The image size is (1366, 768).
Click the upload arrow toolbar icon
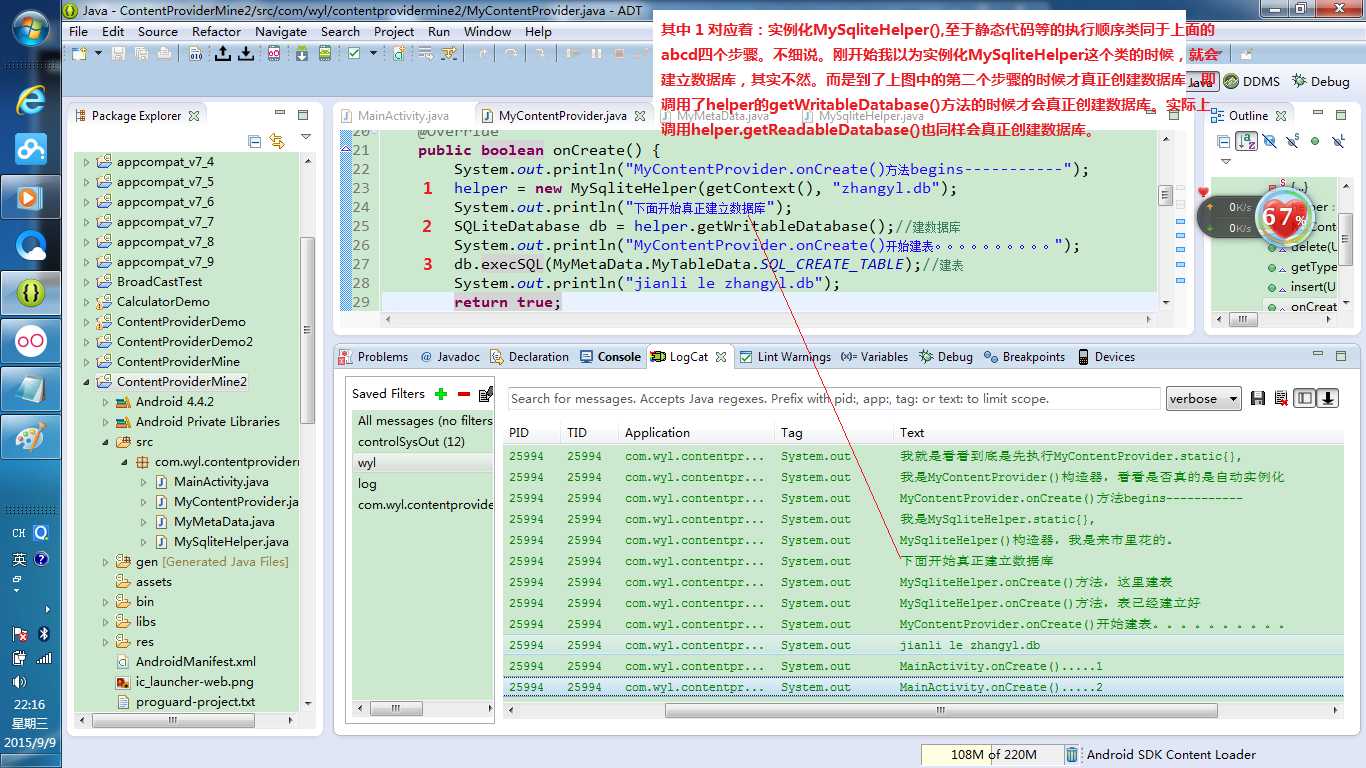point(222,53)
